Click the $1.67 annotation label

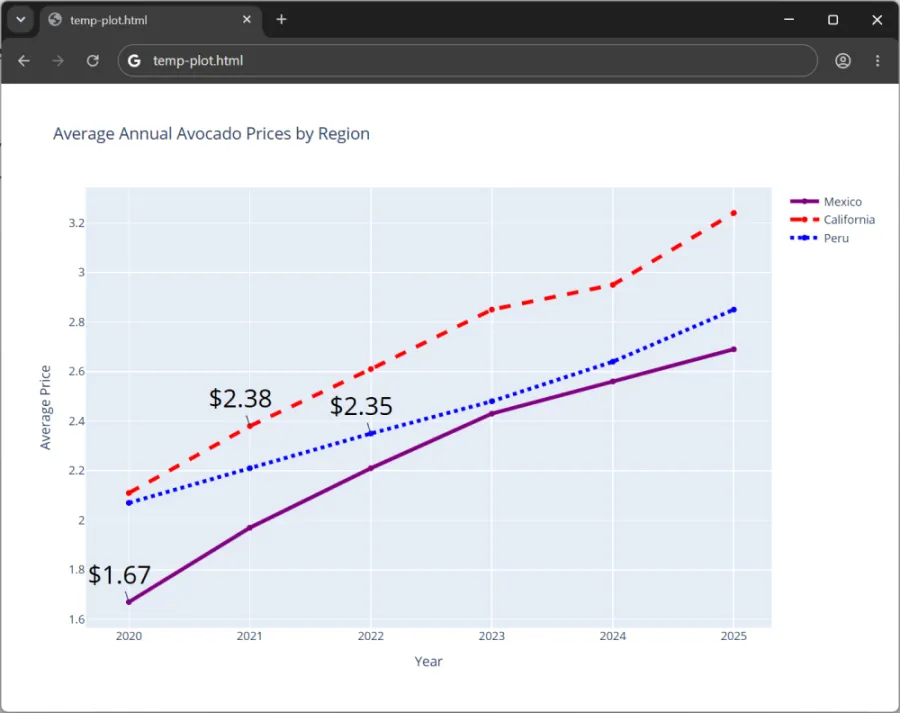119,575
